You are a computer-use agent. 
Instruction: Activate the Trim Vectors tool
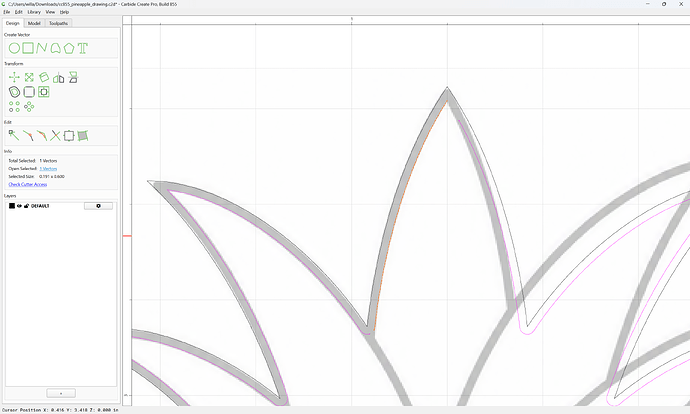click(x=55, y=136)
